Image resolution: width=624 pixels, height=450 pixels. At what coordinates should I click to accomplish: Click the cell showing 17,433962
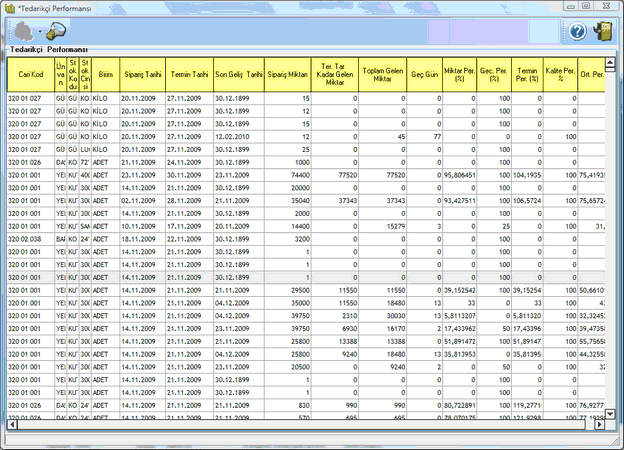(459, 329)
